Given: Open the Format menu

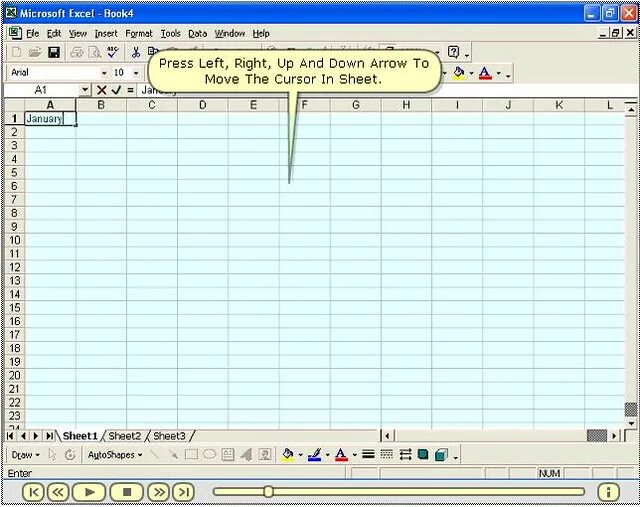Looking at the screenshot, I should [x=138, y=33].
